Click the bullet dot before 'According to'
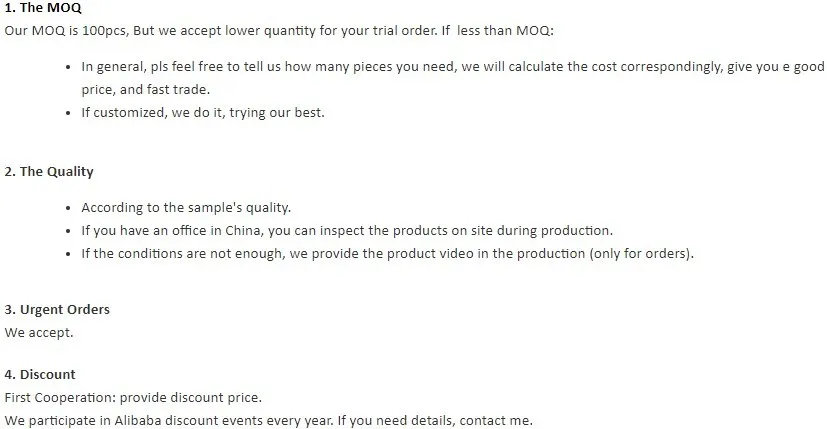This screenshot has height=429, width=827. pos(68,208)
